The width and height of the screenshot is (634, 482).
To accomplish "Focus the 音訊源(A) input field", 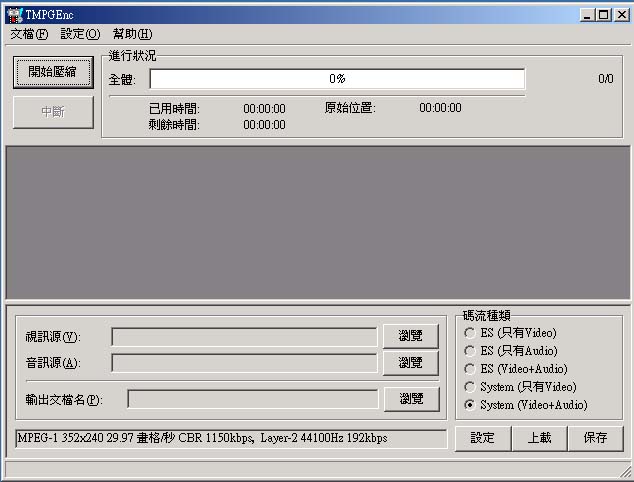I will point(244,363).
